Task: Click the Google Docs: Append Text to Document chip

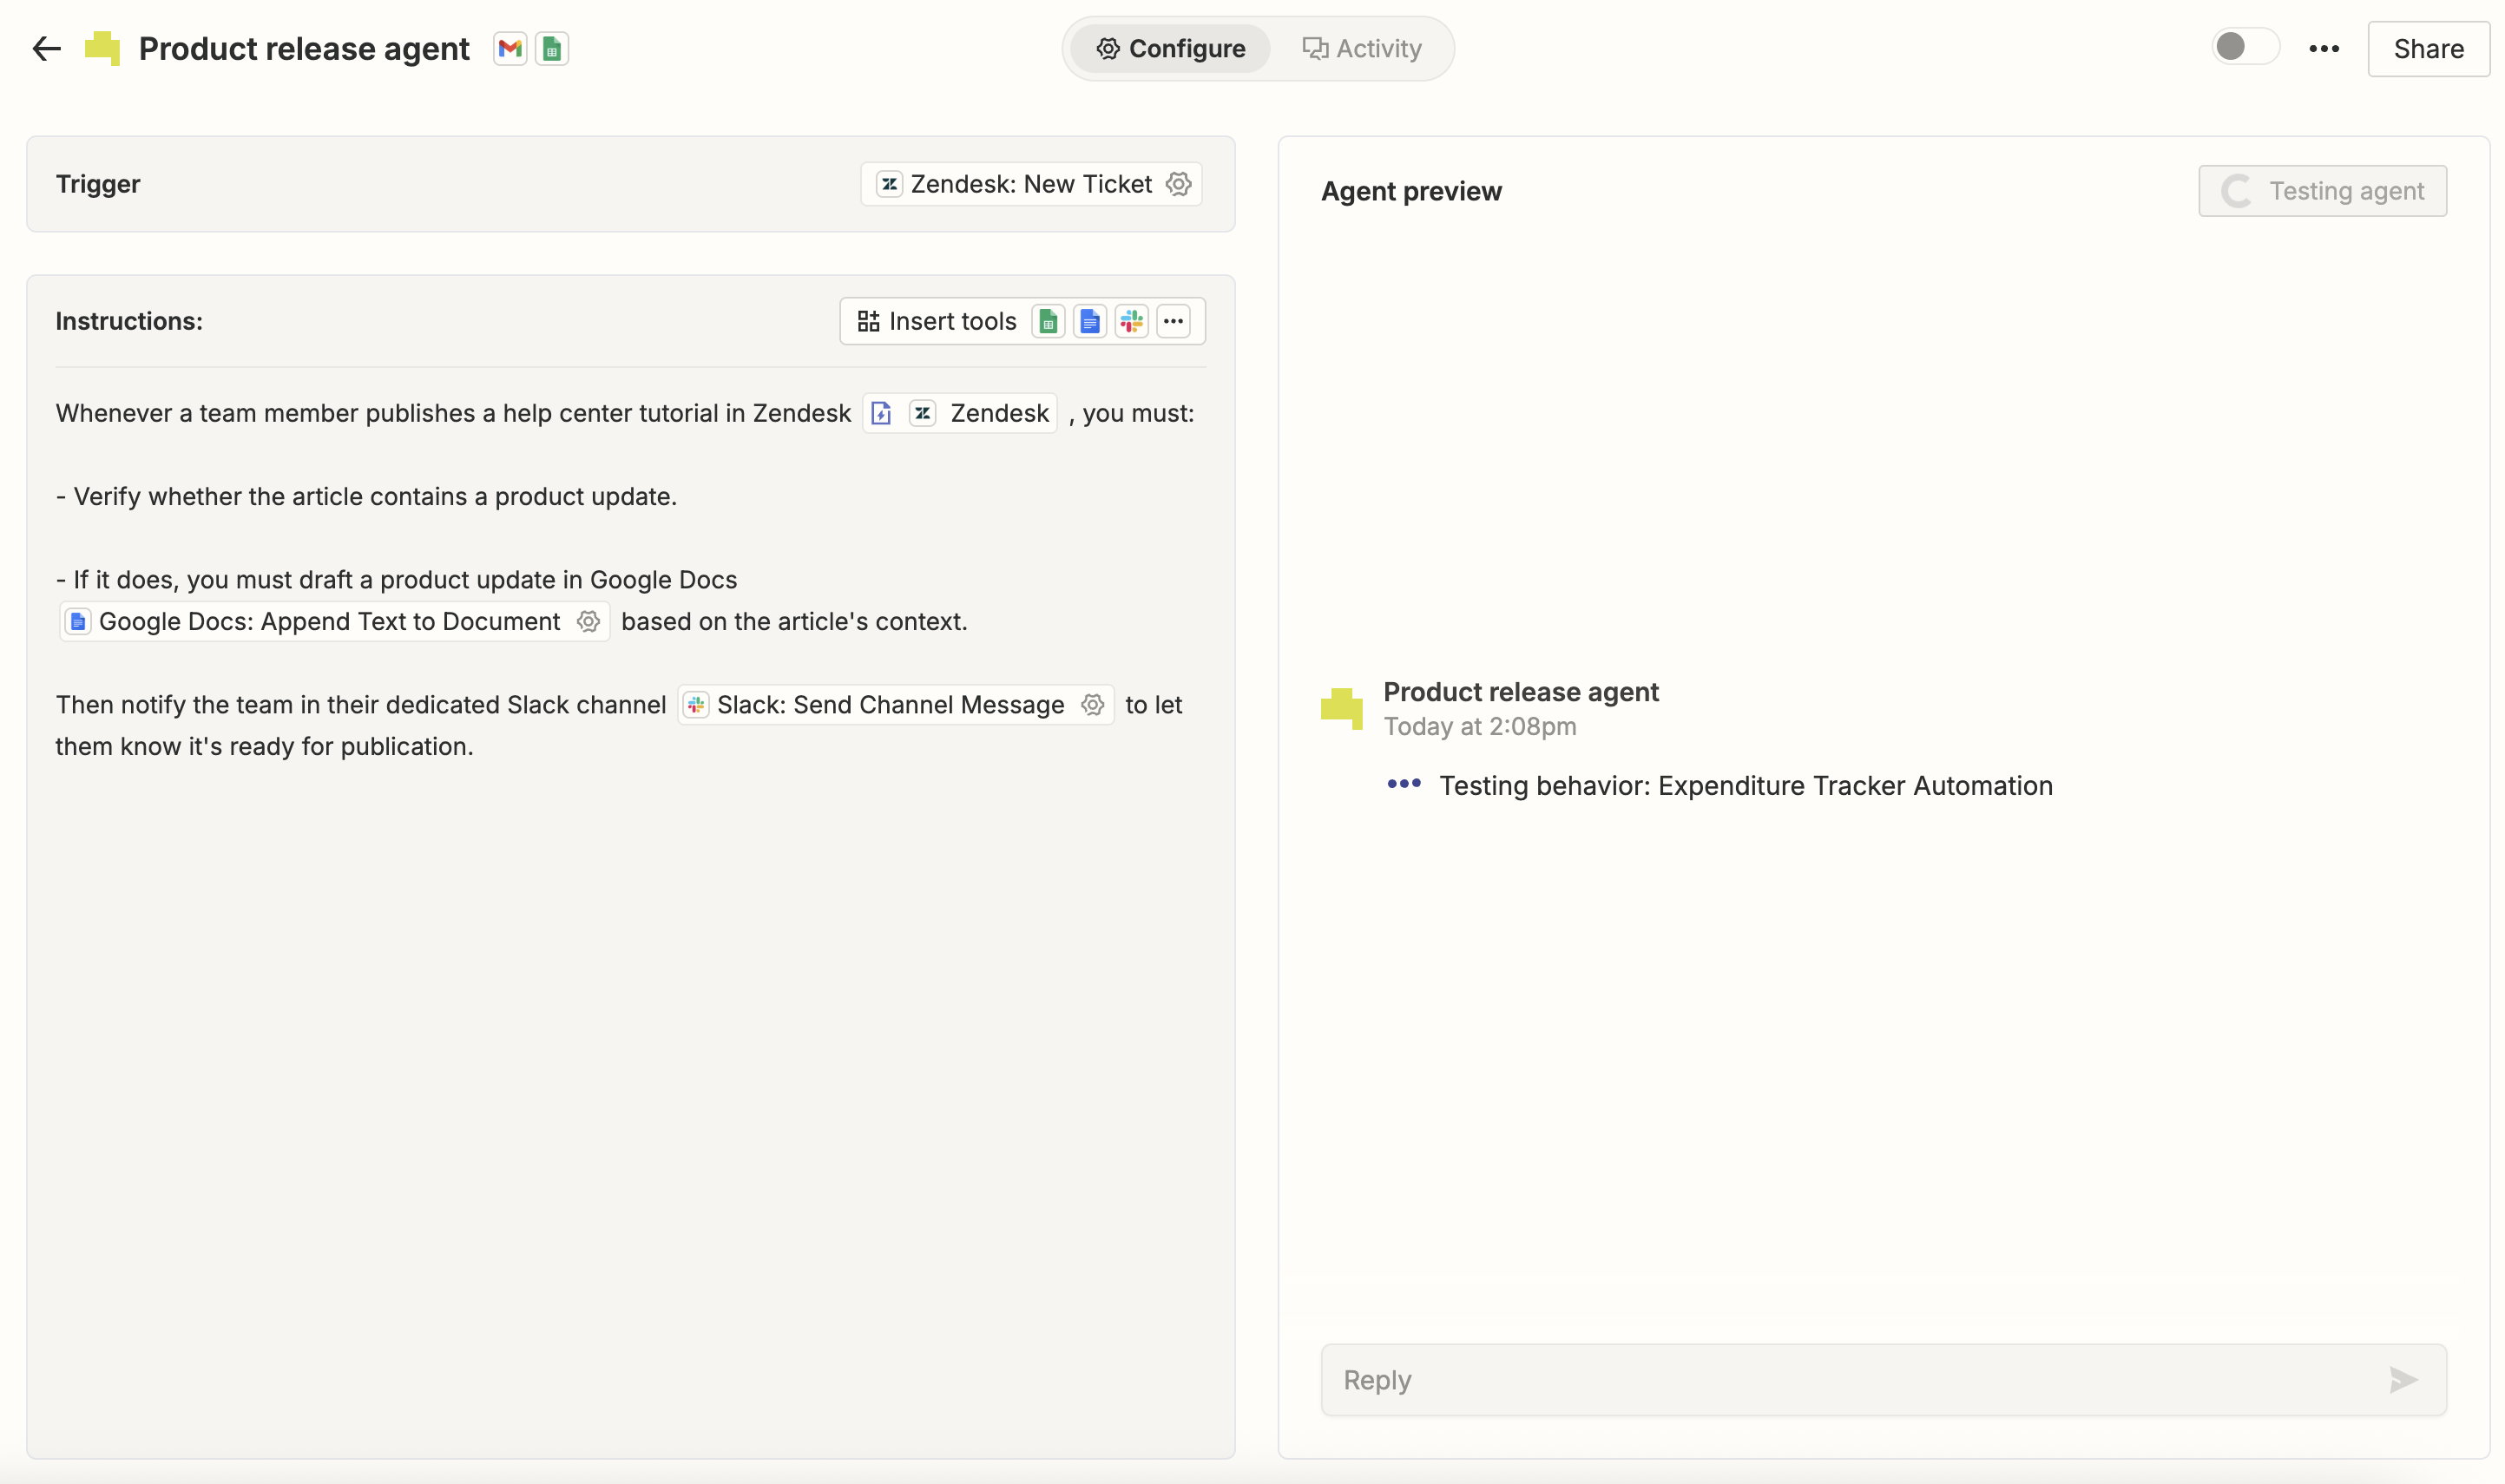Action: point(334,621)
